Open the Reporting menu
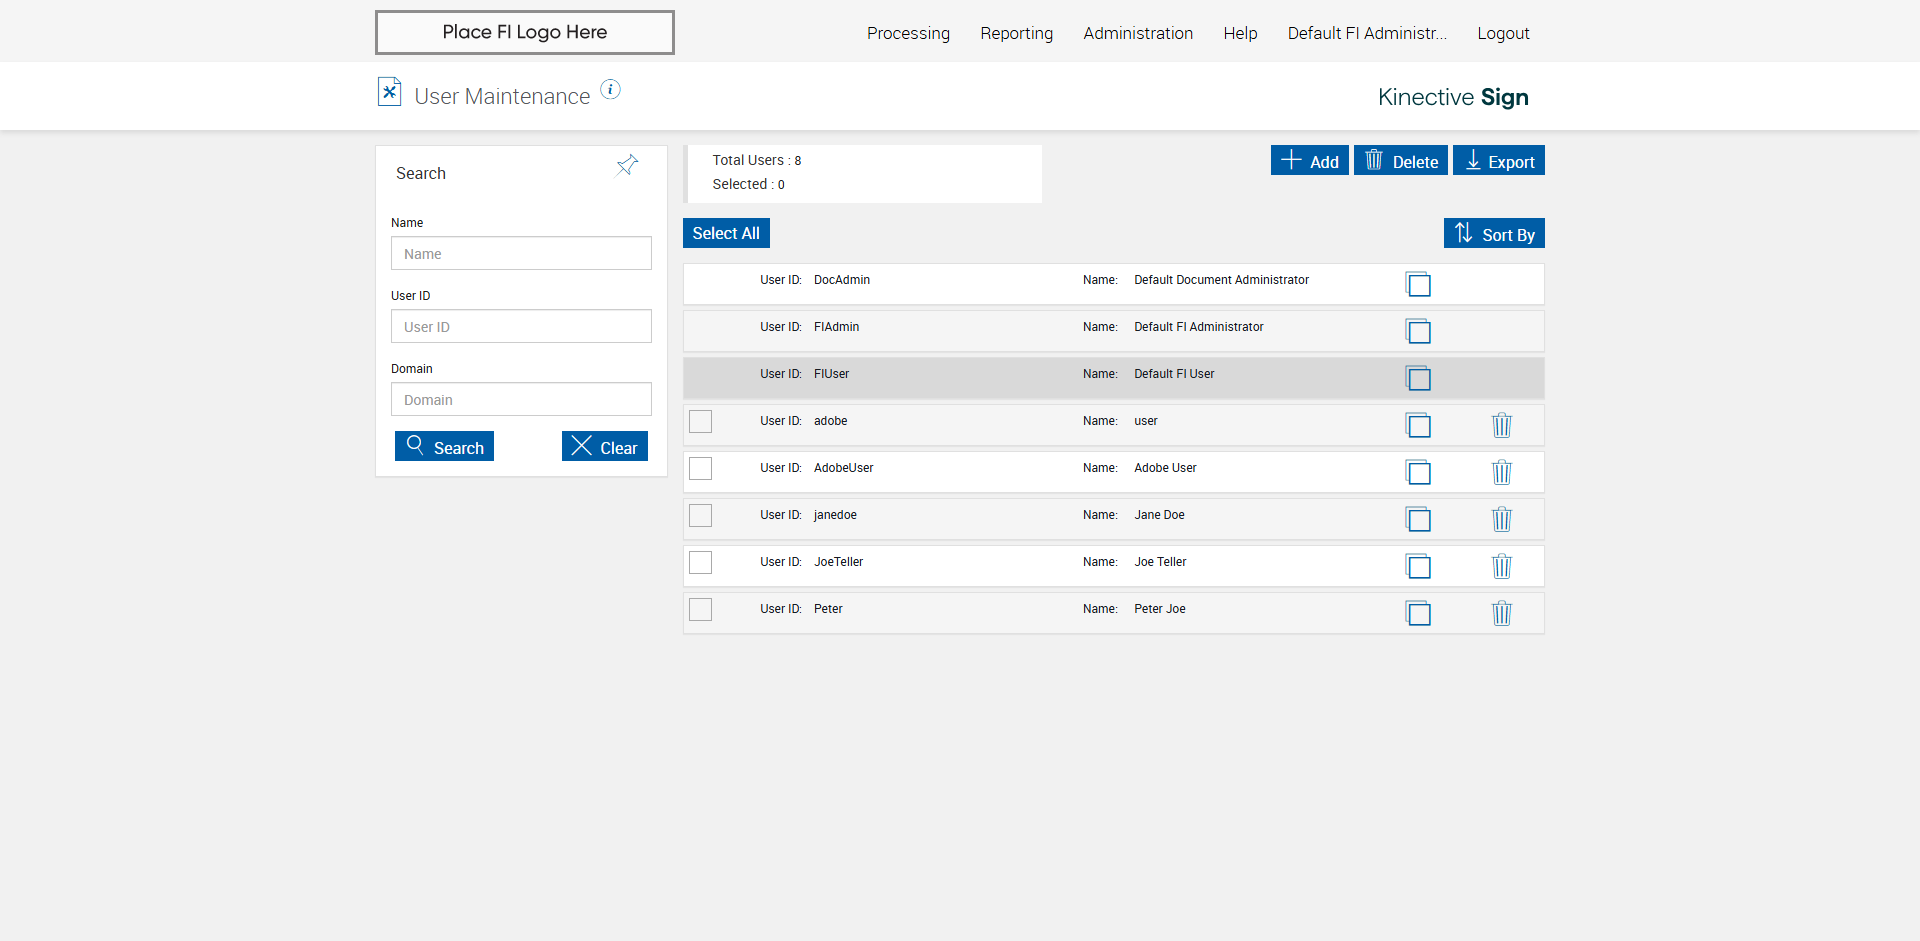 [1016, 33]
